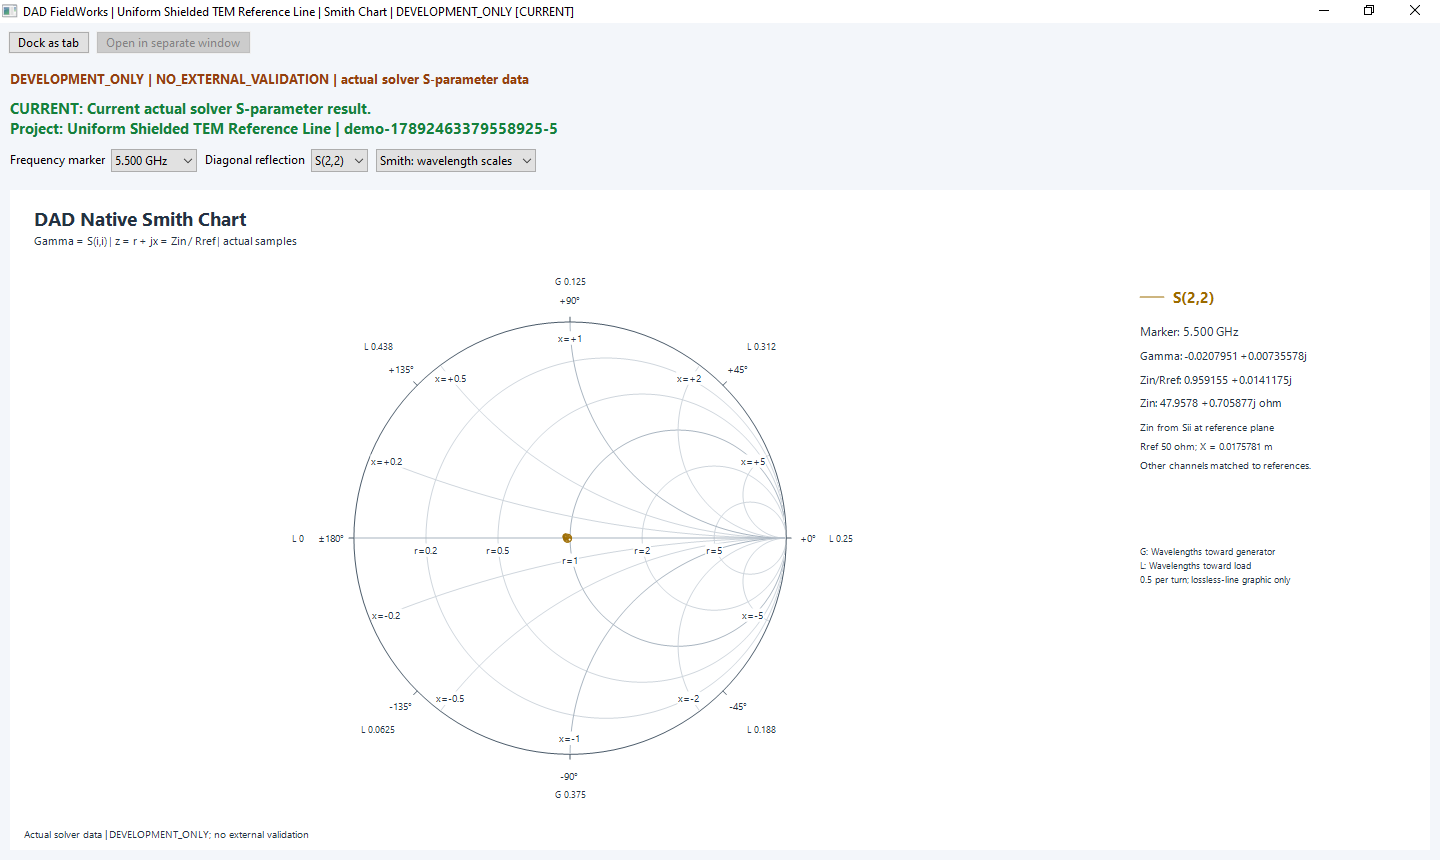This screenshot has width=1440, height=860.
Task: Click the G 0.125 scale label
Action: tap(570, 282)
